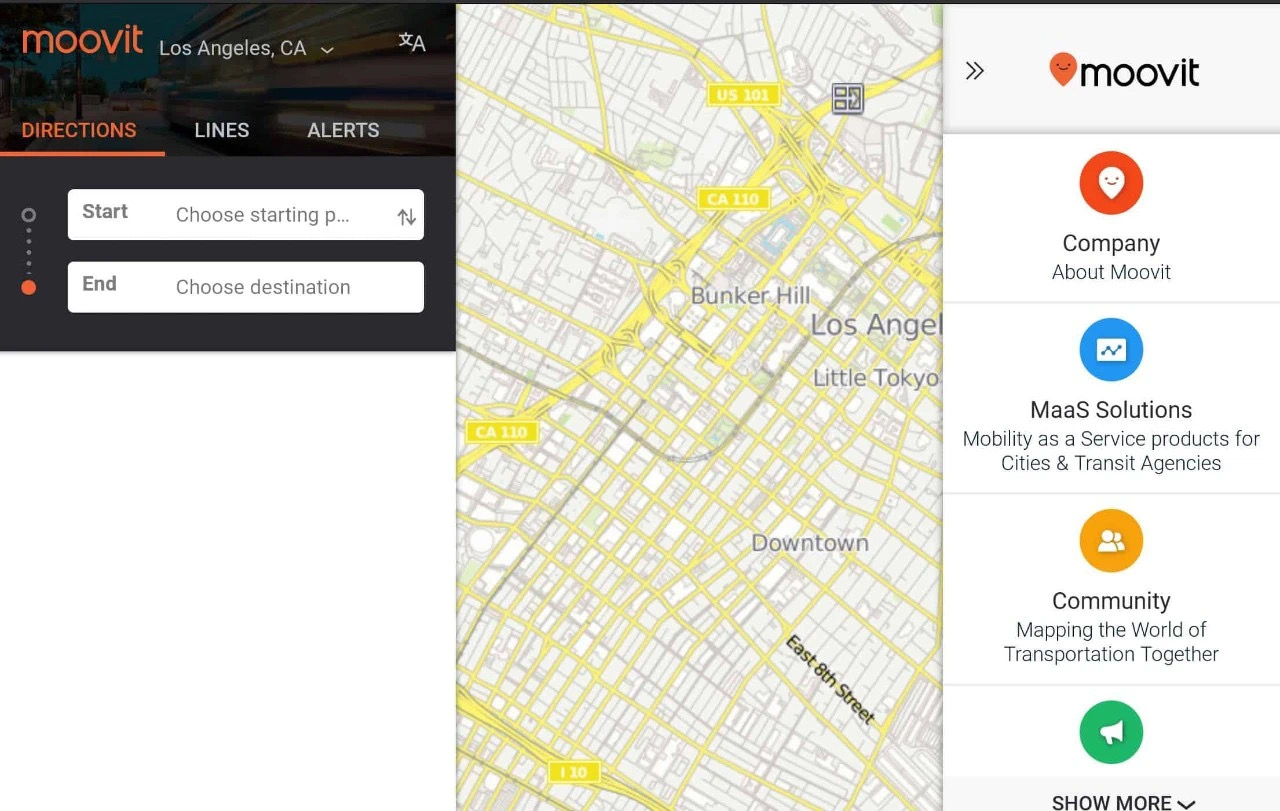The height and width of the screenshot is (811, 1280).
Task: Open the Company About Moovit link
Action: [1111, 257]
